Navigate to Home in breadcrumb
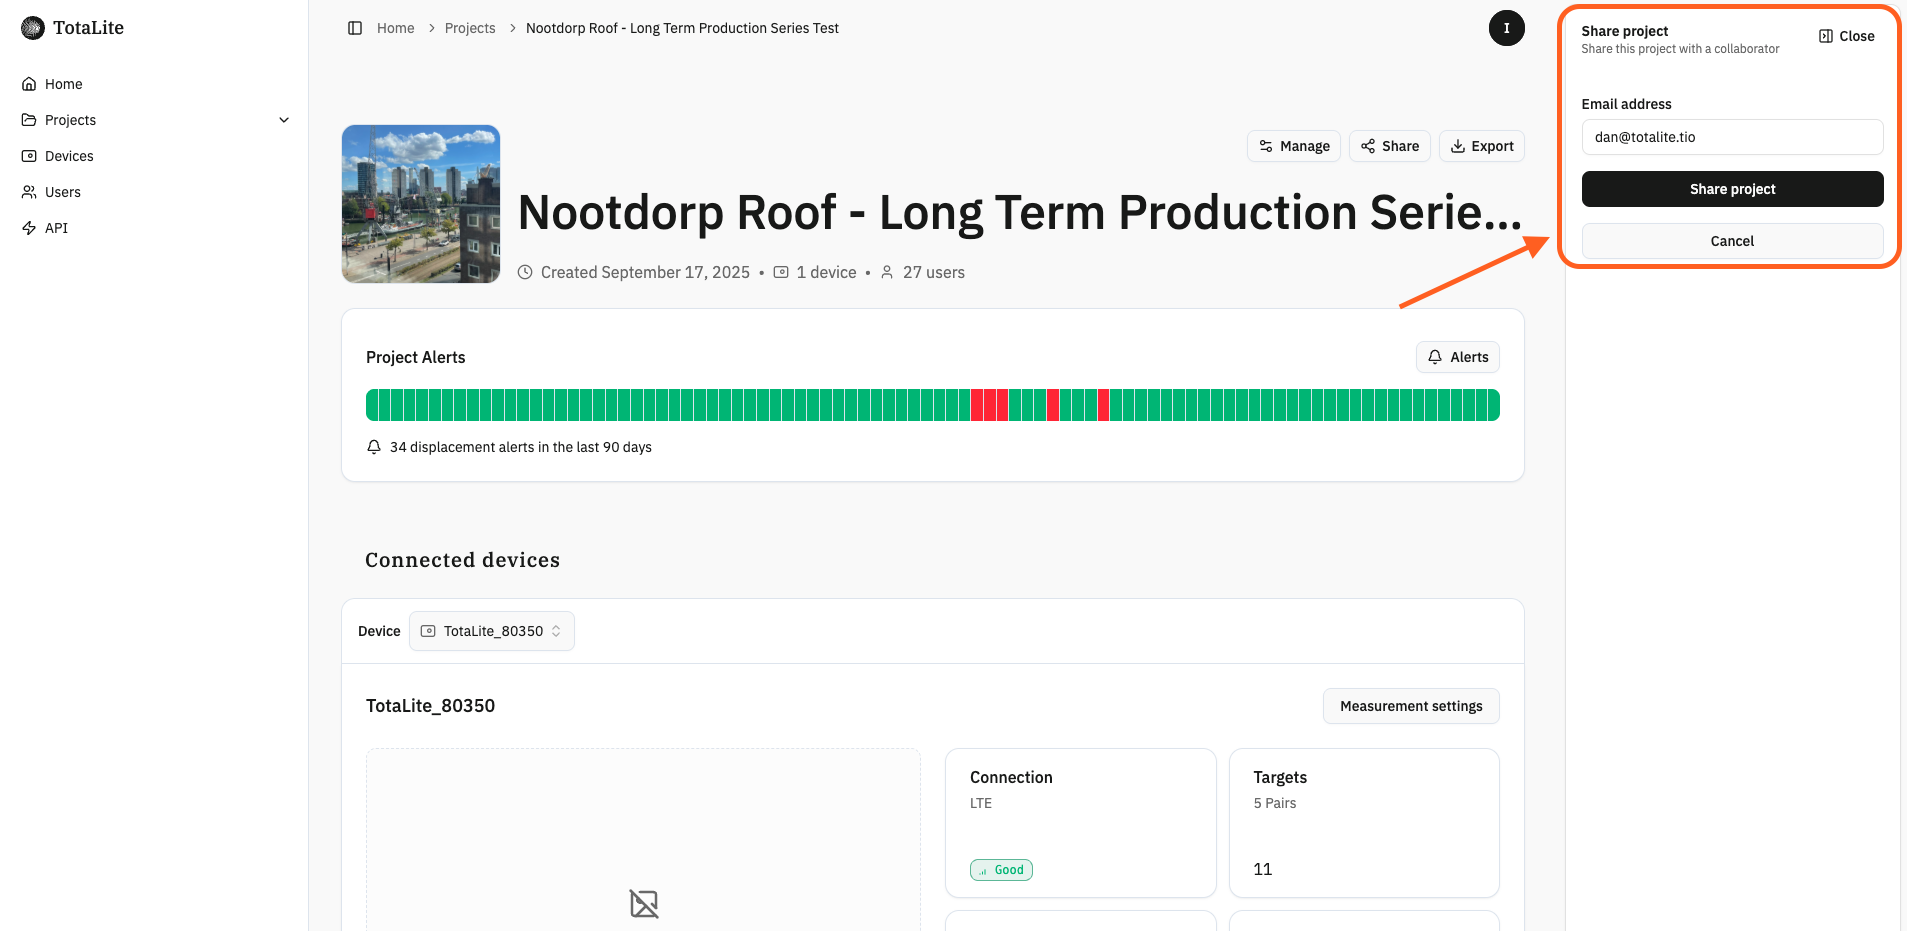 (x=395, y=28)
